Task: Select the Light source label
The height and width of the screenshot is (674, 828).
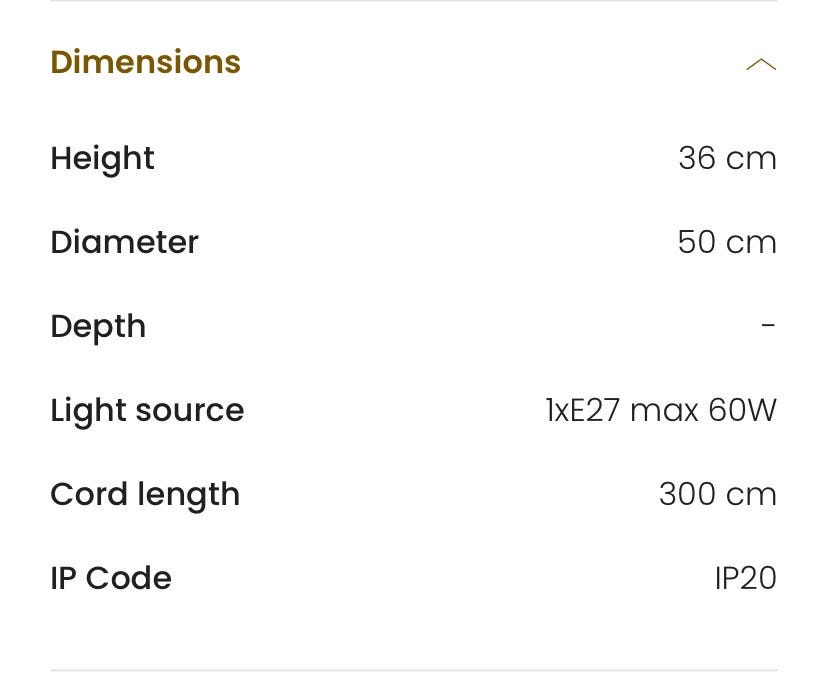Action: tap(147, 411)
